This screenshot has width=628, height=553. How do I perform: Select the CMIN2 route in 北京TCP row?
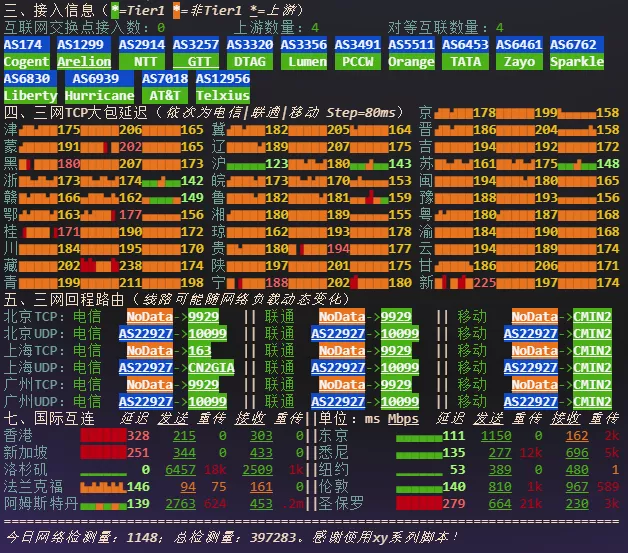pyautogui.click(x=591, y=316)
